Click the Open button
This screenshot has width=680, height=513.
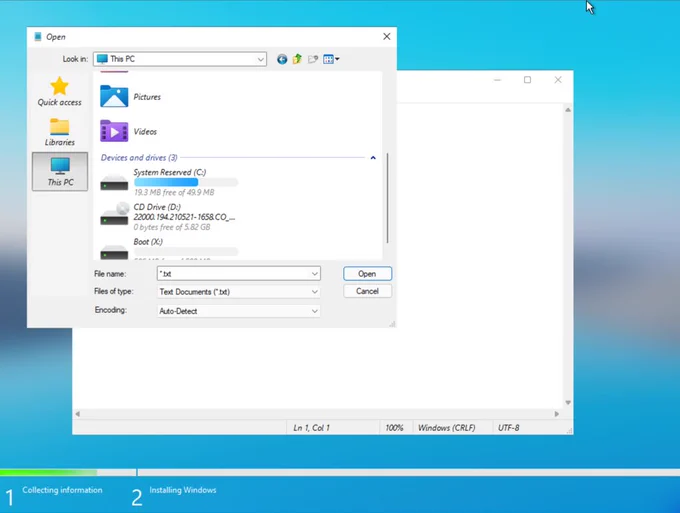pyautogui.click(x=367, y=274)
